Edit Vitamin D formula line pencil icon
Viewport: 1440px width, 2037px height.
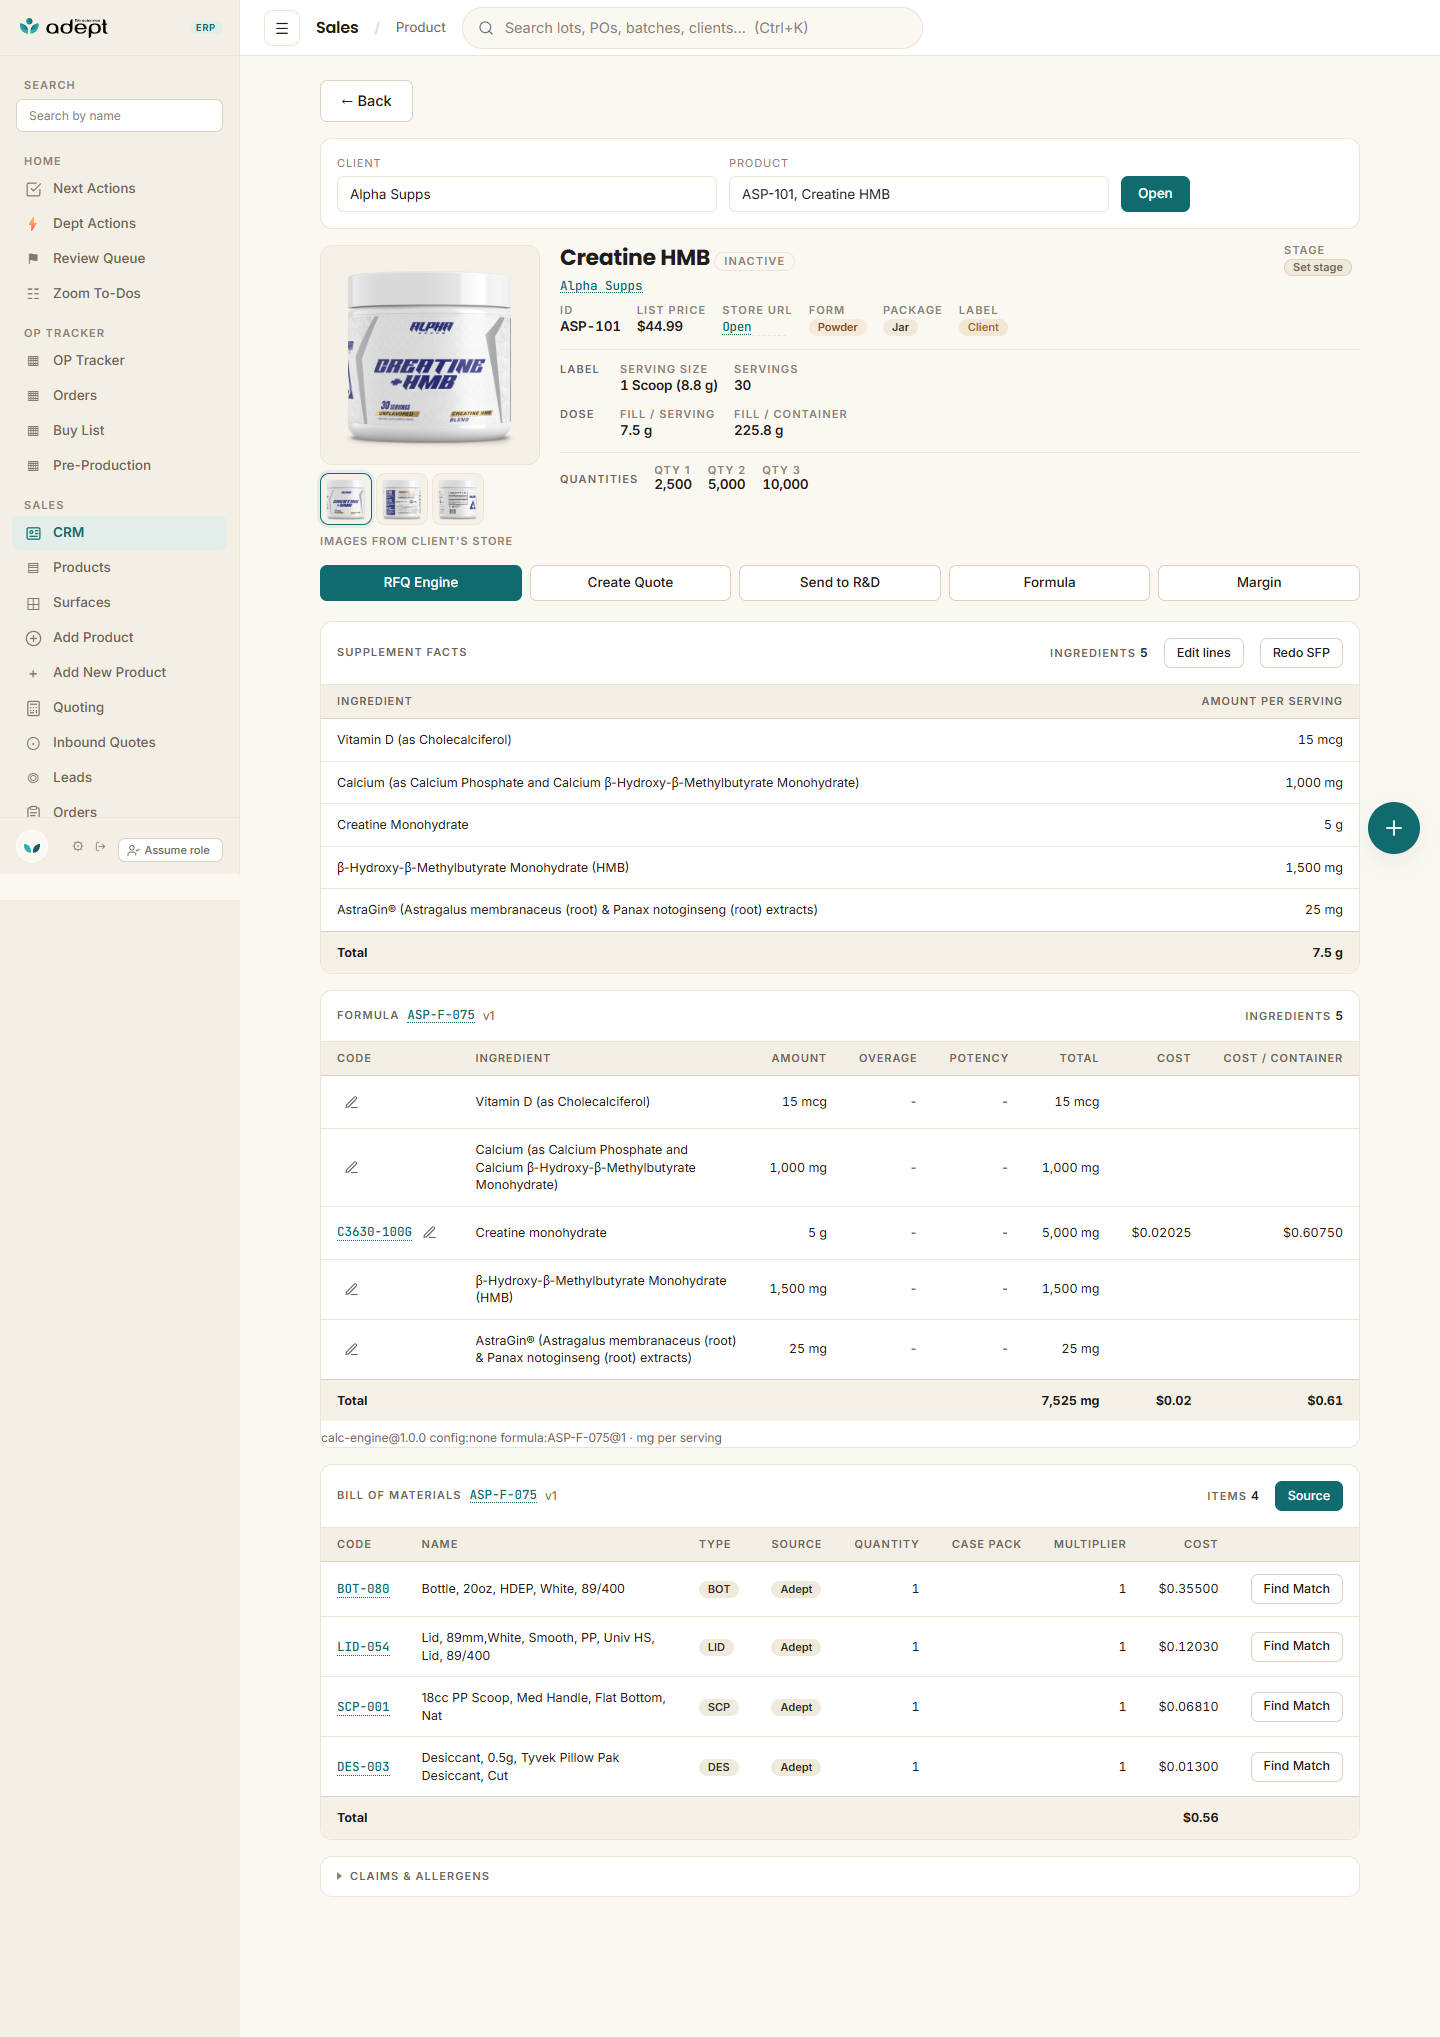coord(351,1102)
